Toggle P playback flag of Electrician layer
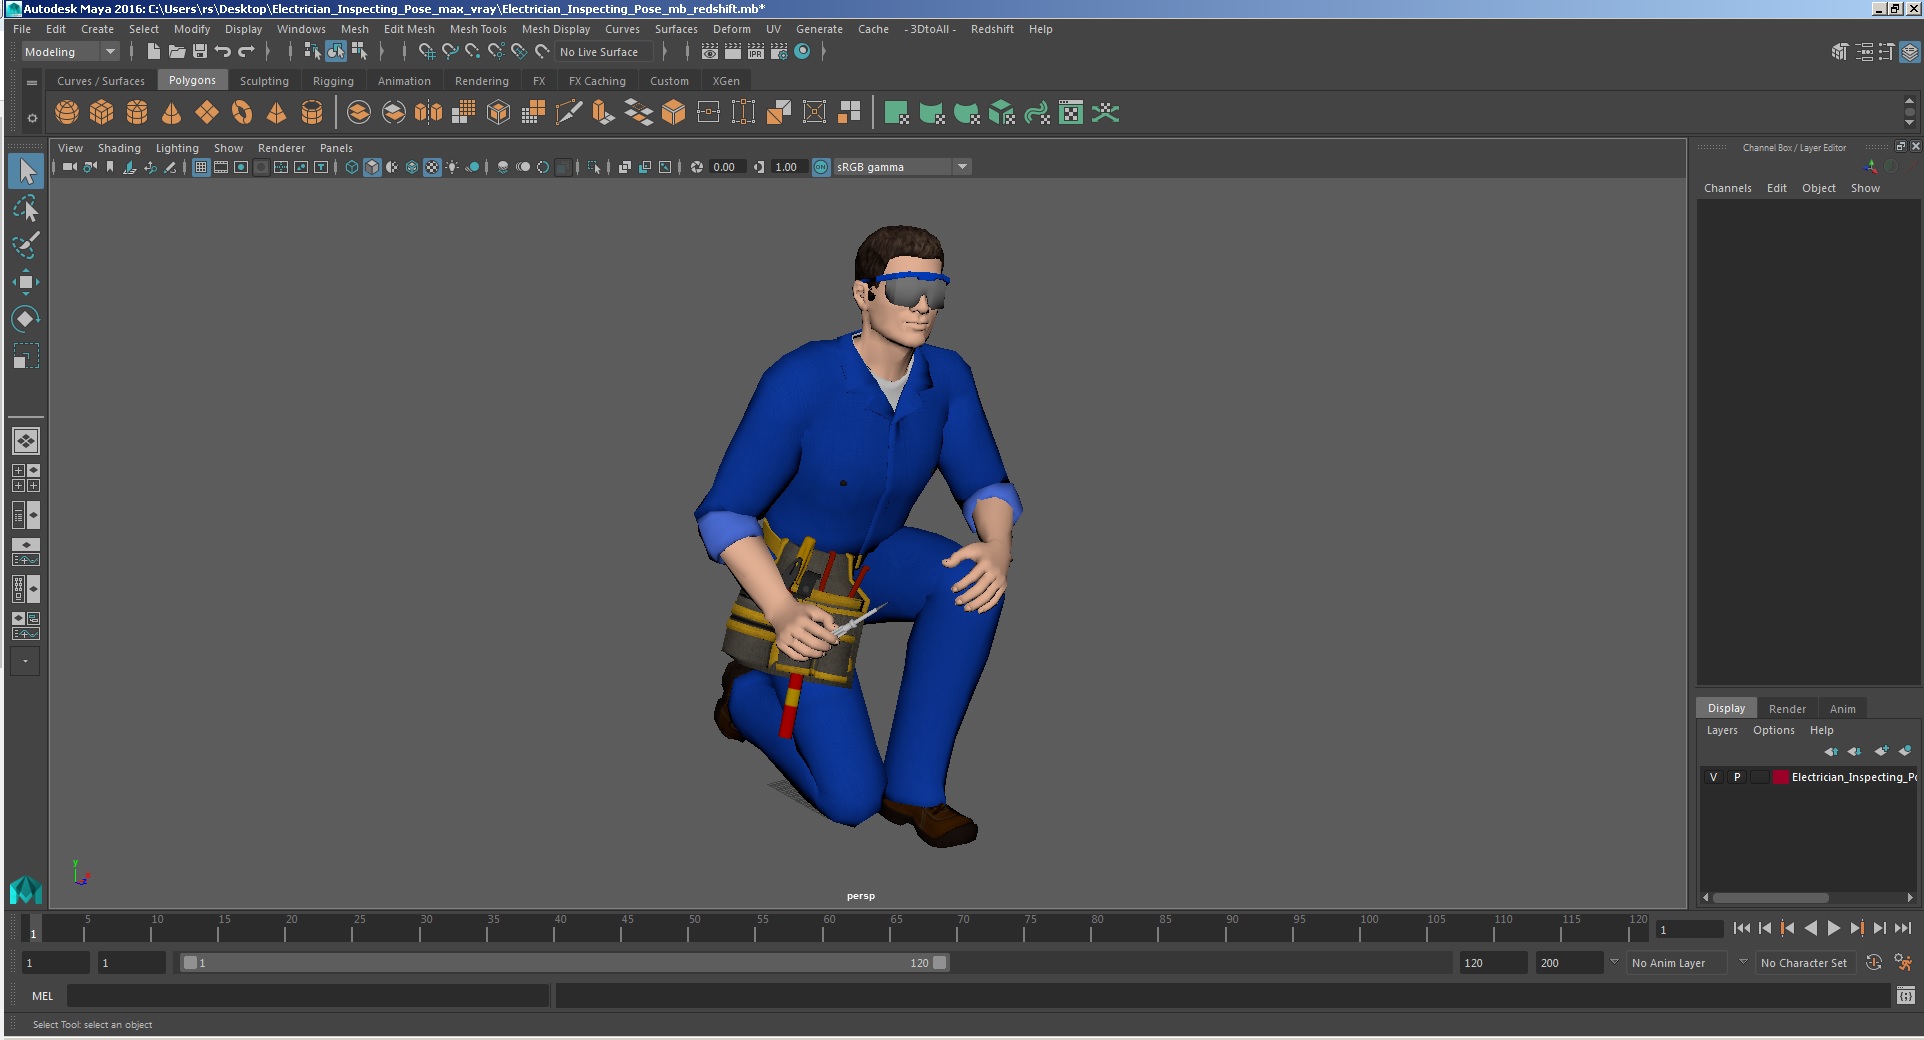 pos(1737,777)
